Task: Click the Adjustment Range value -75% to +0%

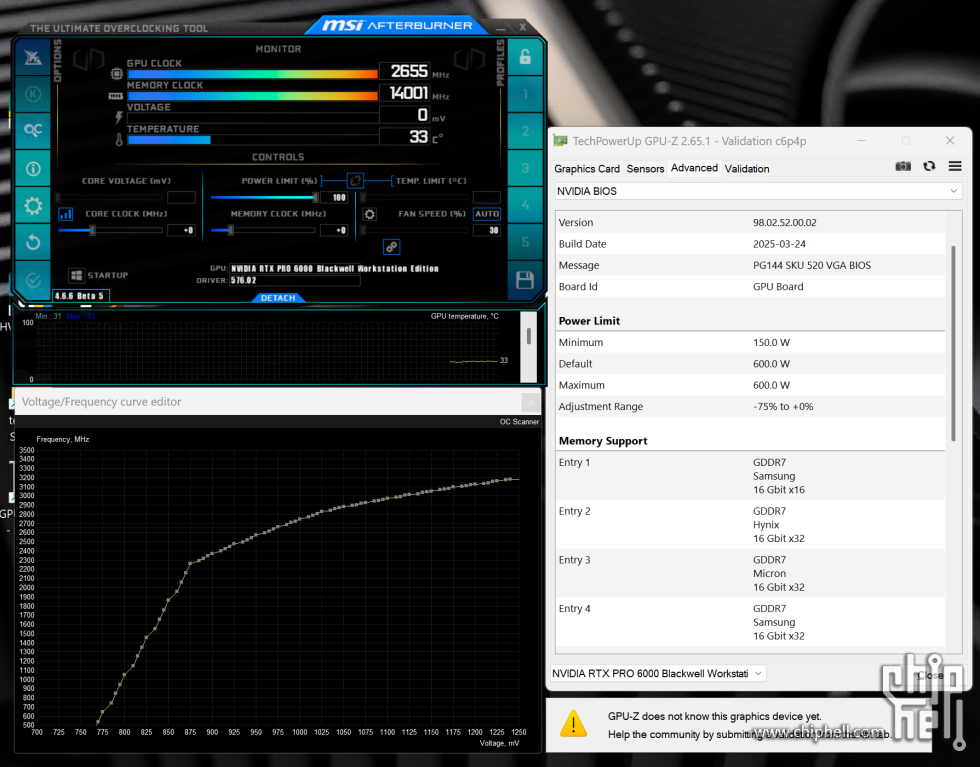Action: click(783, 406)
